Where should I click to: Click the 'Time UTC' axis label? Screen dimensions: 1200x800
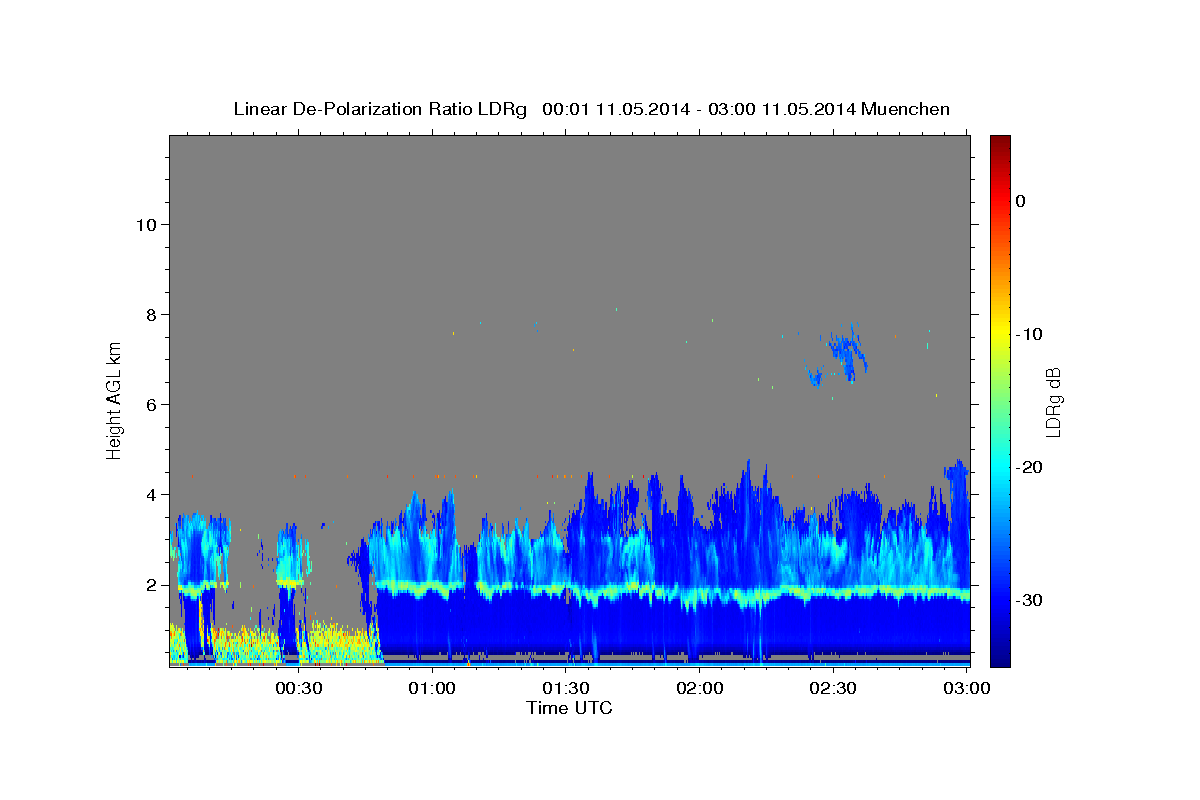coord(569,708)
